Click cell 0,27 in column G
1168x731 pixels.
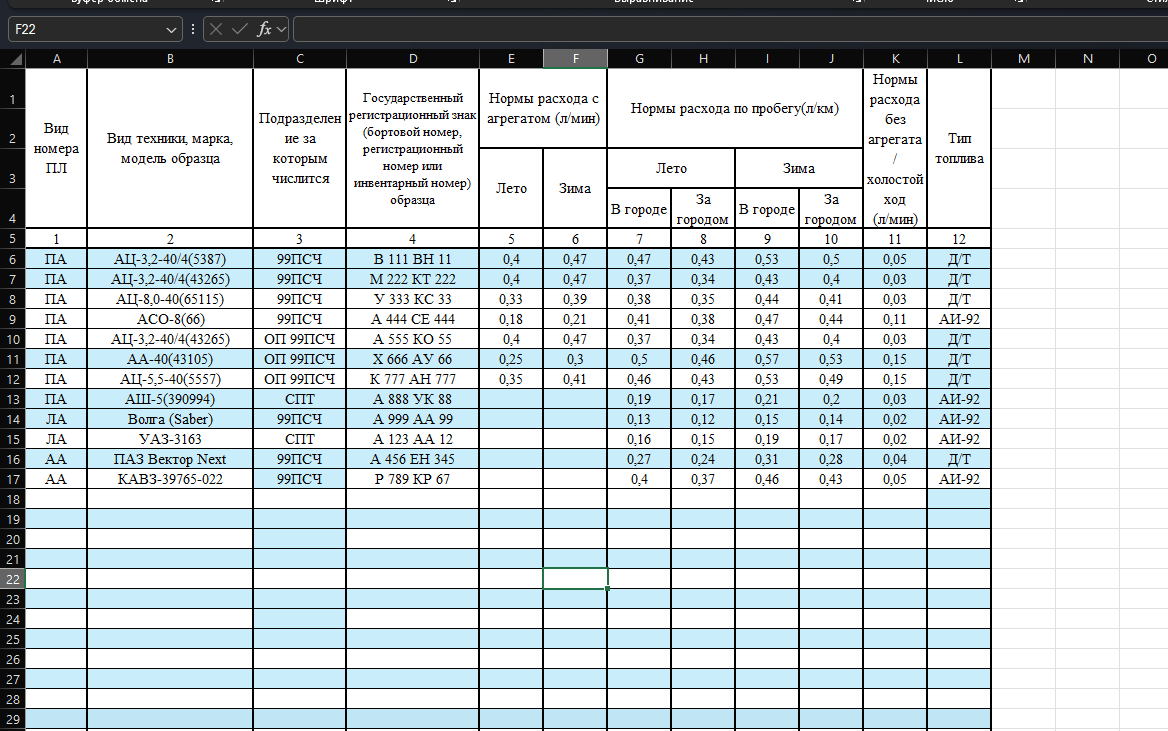click(639, 459)
